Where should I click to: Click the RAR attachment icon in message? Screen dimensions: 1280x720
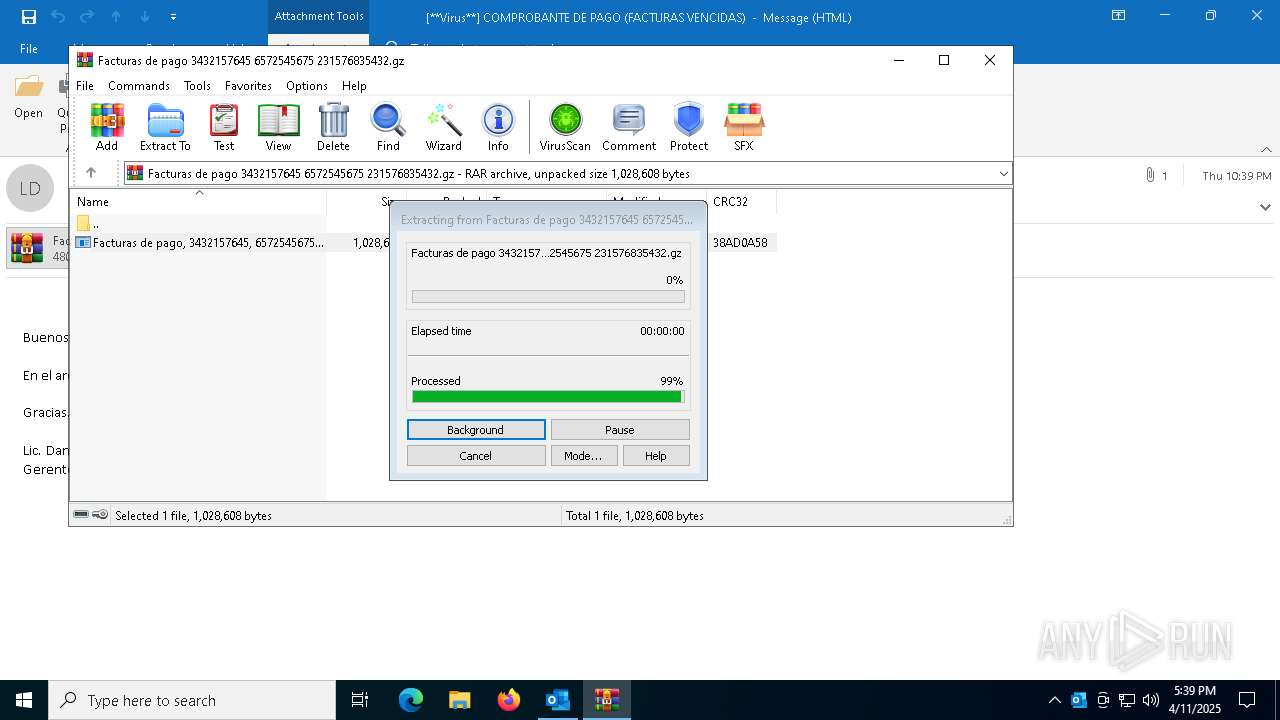27,248
